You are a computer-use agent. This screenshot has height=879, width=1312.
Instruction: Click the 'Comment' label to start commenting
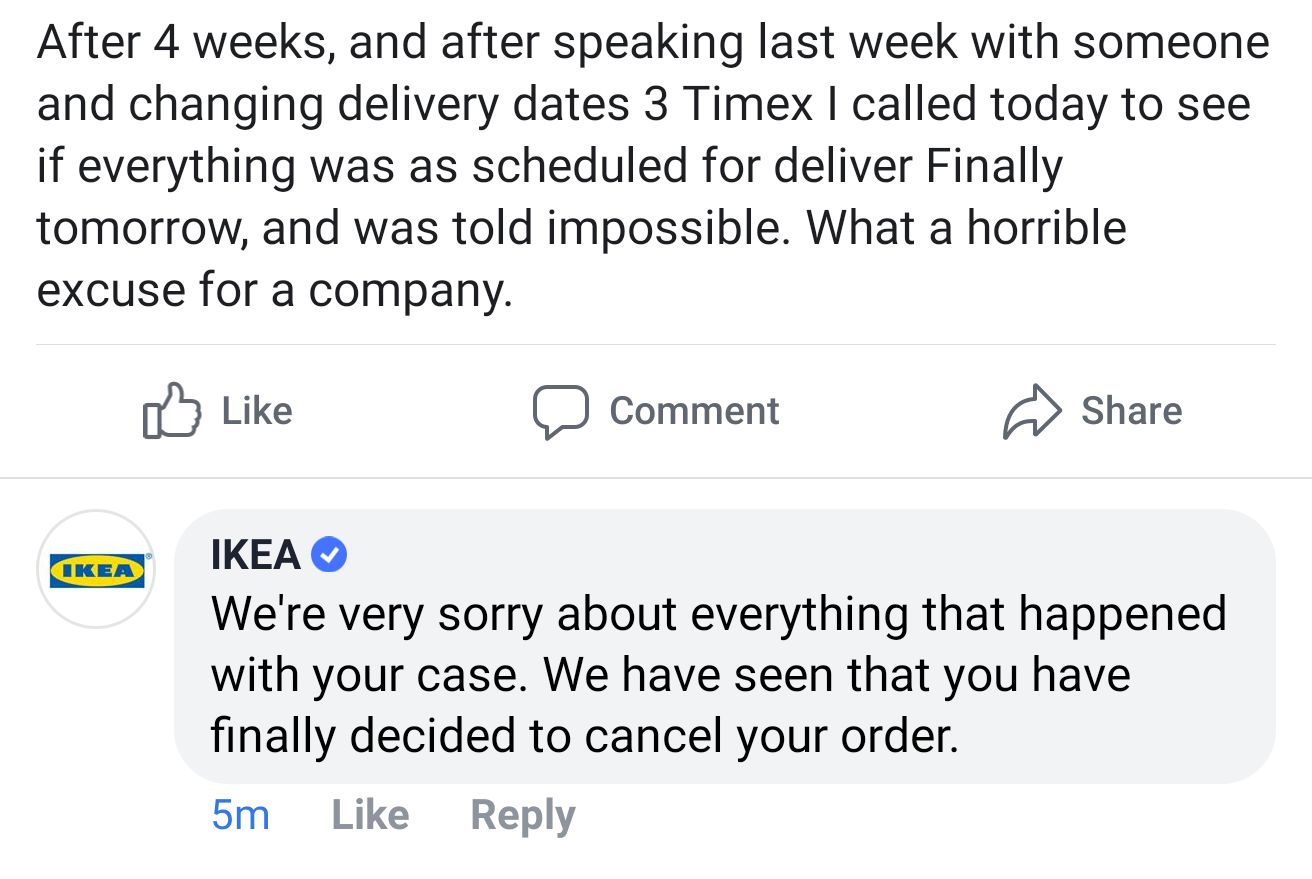tap(694, 410)
